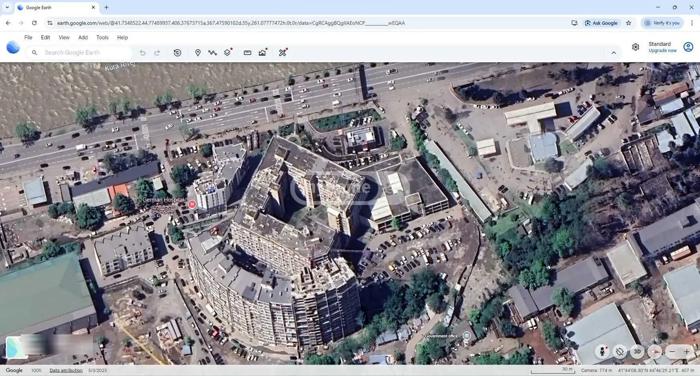Image resolution: width=700 pixels, height=376 pixels.
Task: Open the Tools menu
Action: tap(102, 38)
